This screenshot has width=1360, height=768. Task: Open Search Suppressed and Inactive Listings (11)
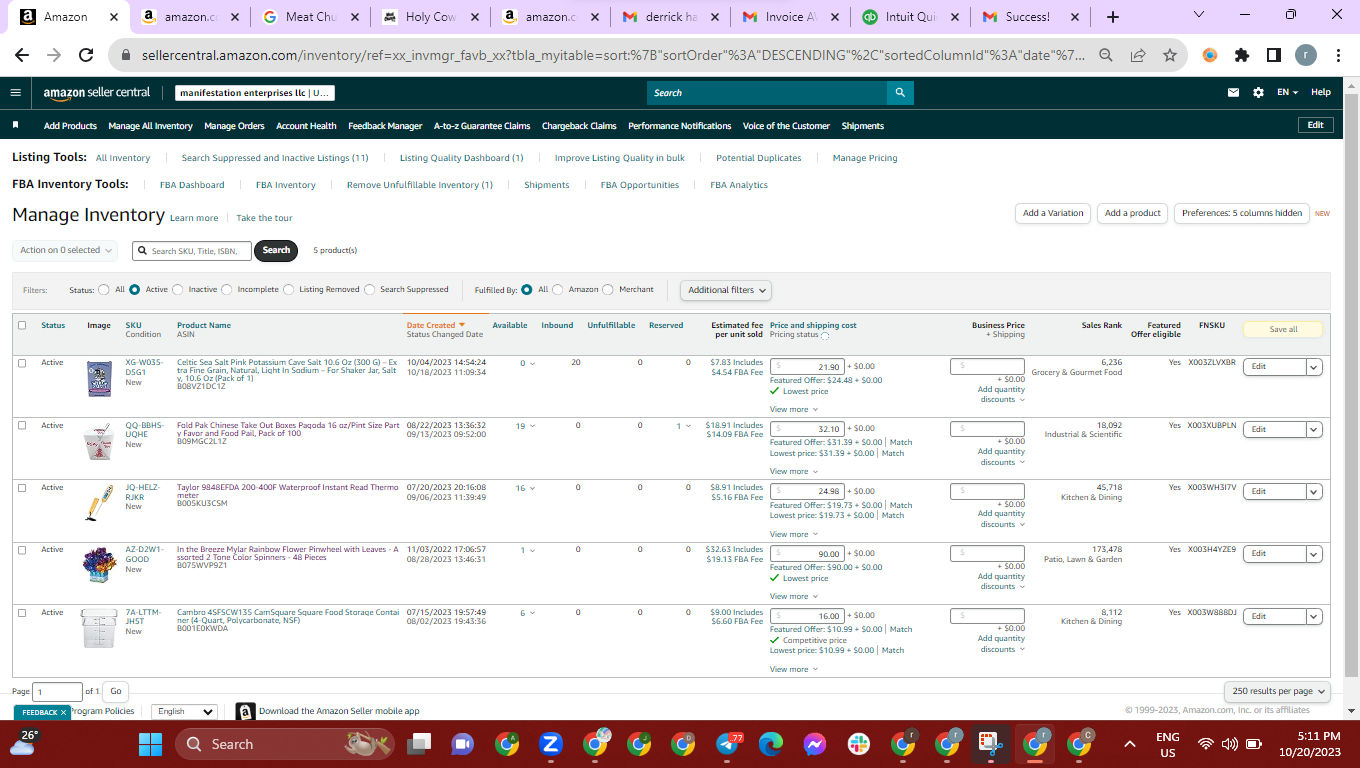[x=275, y=158]
